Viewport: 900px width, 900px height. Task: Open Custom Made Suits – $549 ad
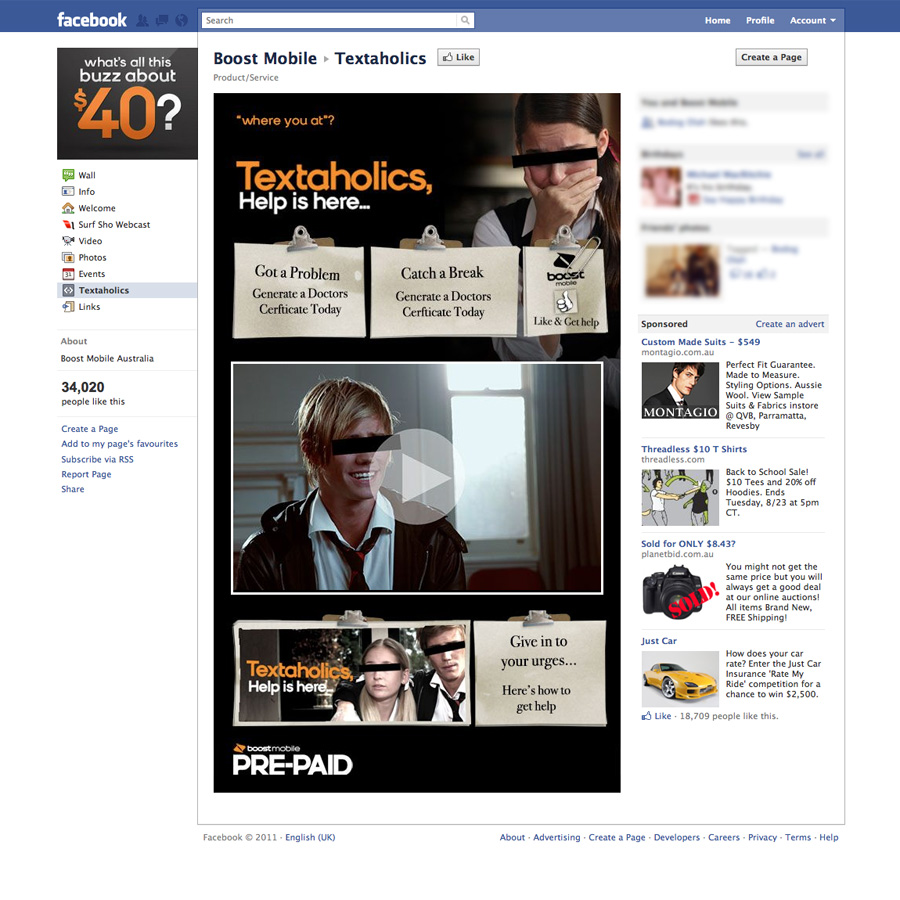click(x=700, y=342)
